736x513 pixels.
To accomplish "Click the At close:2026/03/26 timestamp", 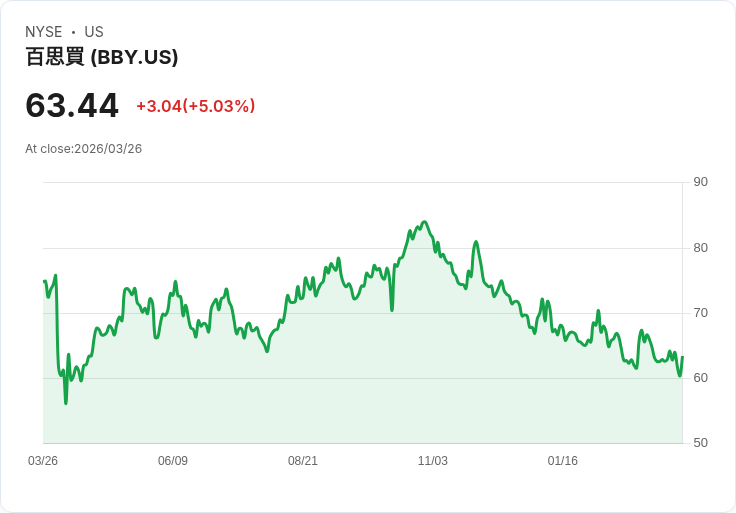I will pyautogui.click(x=84, y=149).
